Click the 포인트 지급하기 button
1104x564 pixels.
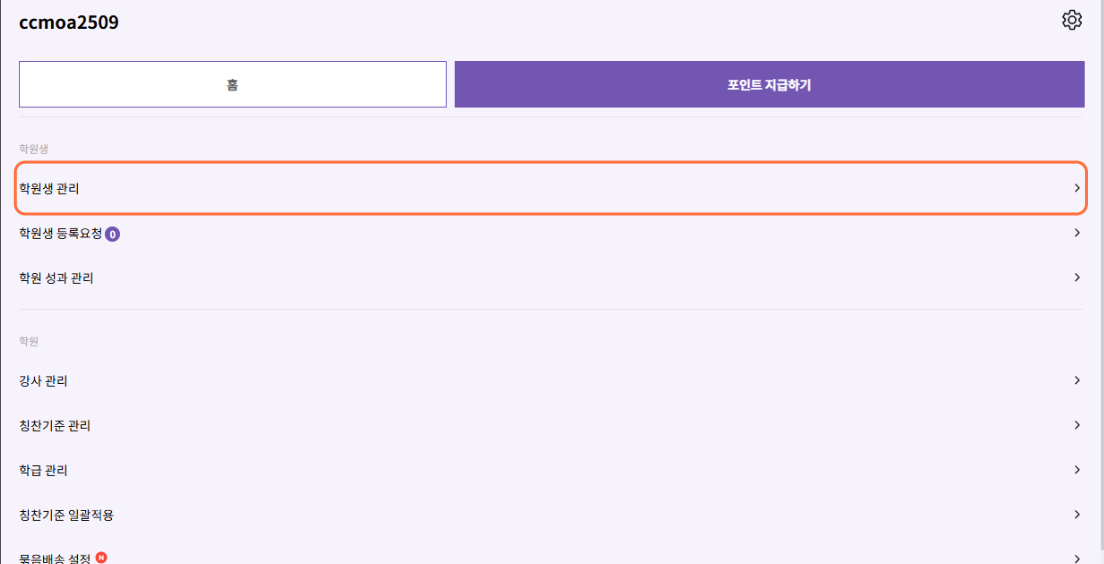coord(770,84)
